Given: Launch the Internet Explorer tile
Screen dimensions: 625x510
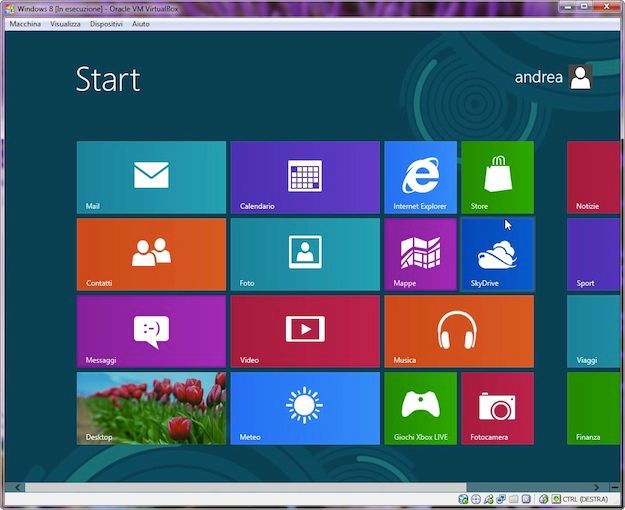Looking at the screenshot, I should tap(421, 177).
